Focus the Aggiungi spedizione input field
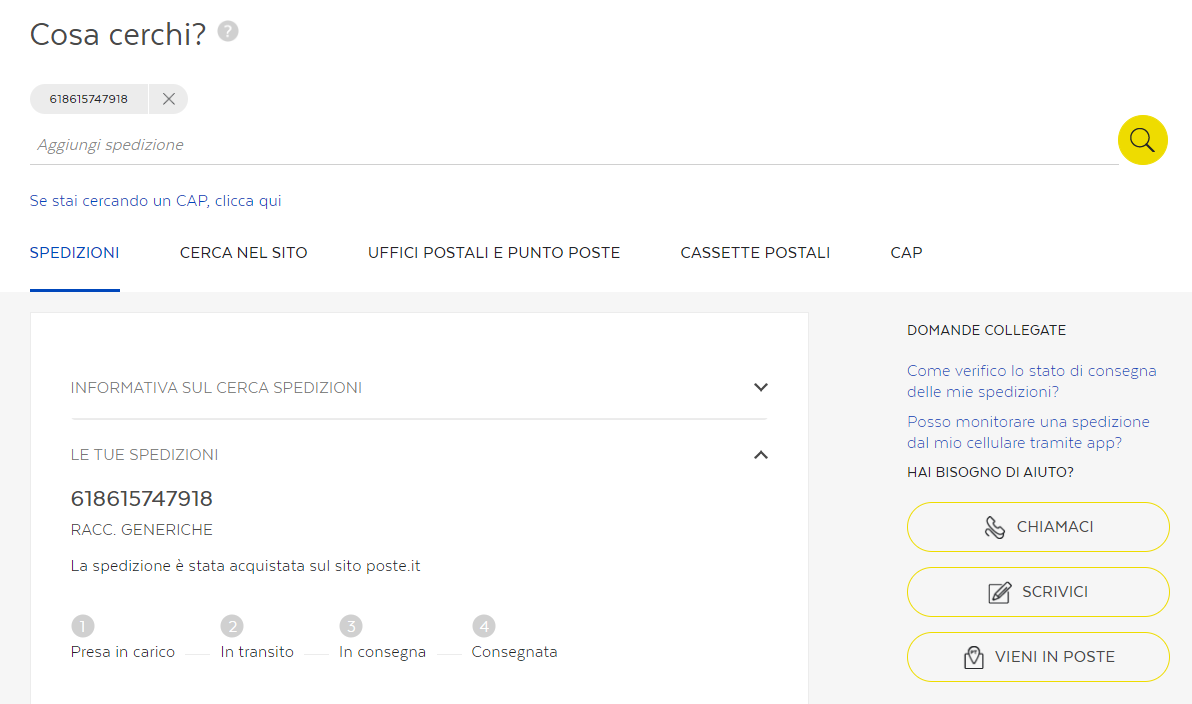 573,144
